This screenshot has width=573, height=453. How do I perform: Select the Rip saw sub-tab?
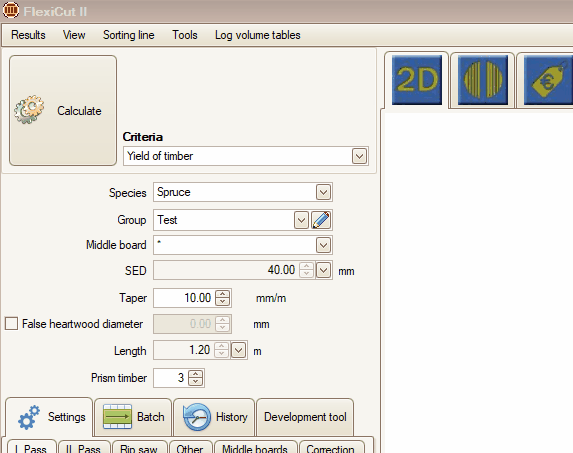click(139, 448)
